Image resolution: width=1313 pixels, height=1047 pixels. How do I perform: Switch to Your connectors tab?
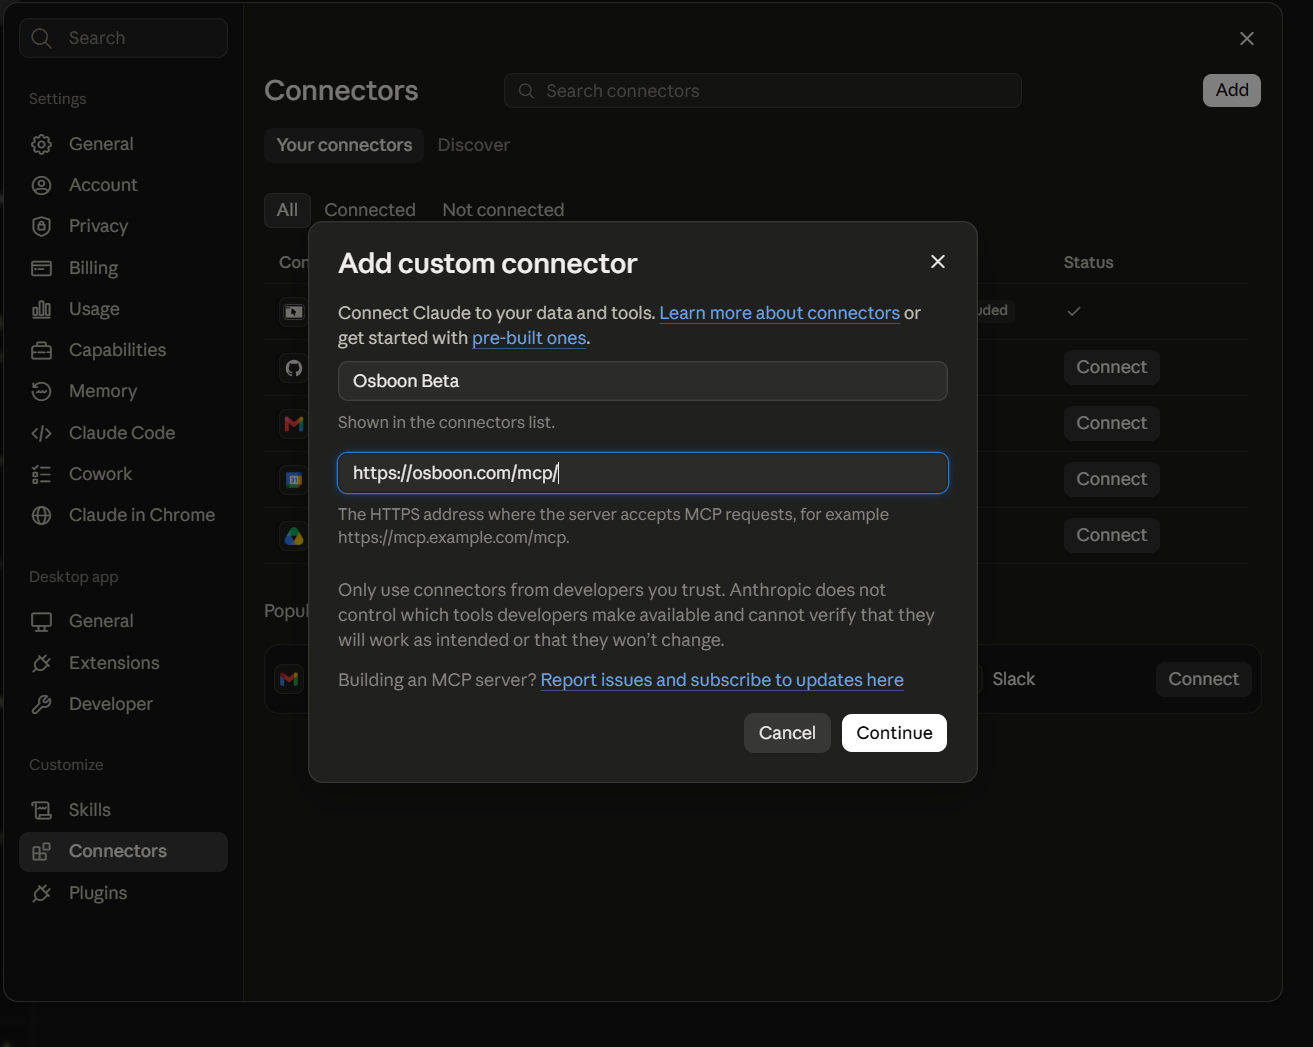[344, 145]
